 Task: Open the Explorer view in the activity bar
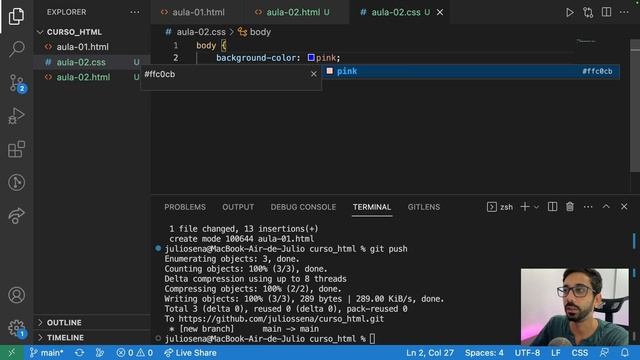click(16, 16)
